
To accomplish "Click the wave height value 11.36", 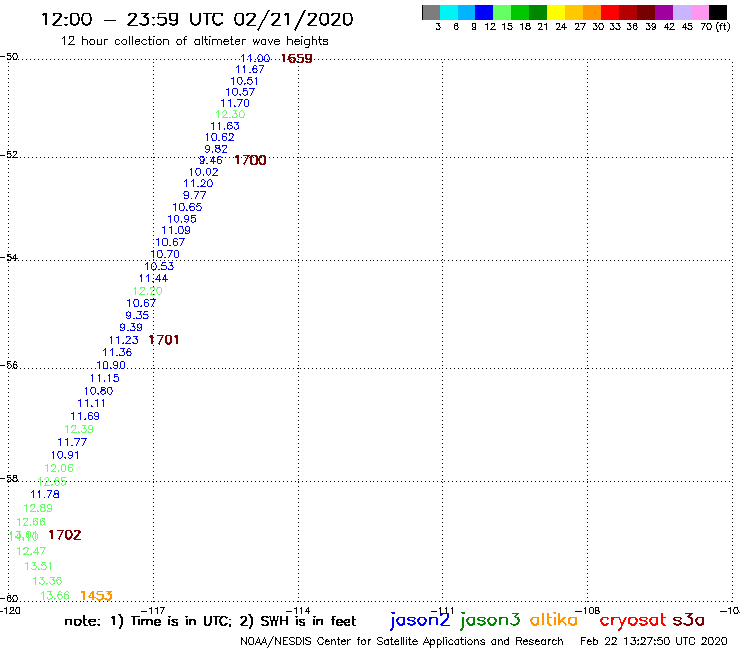I will click(x=117, y=353).
